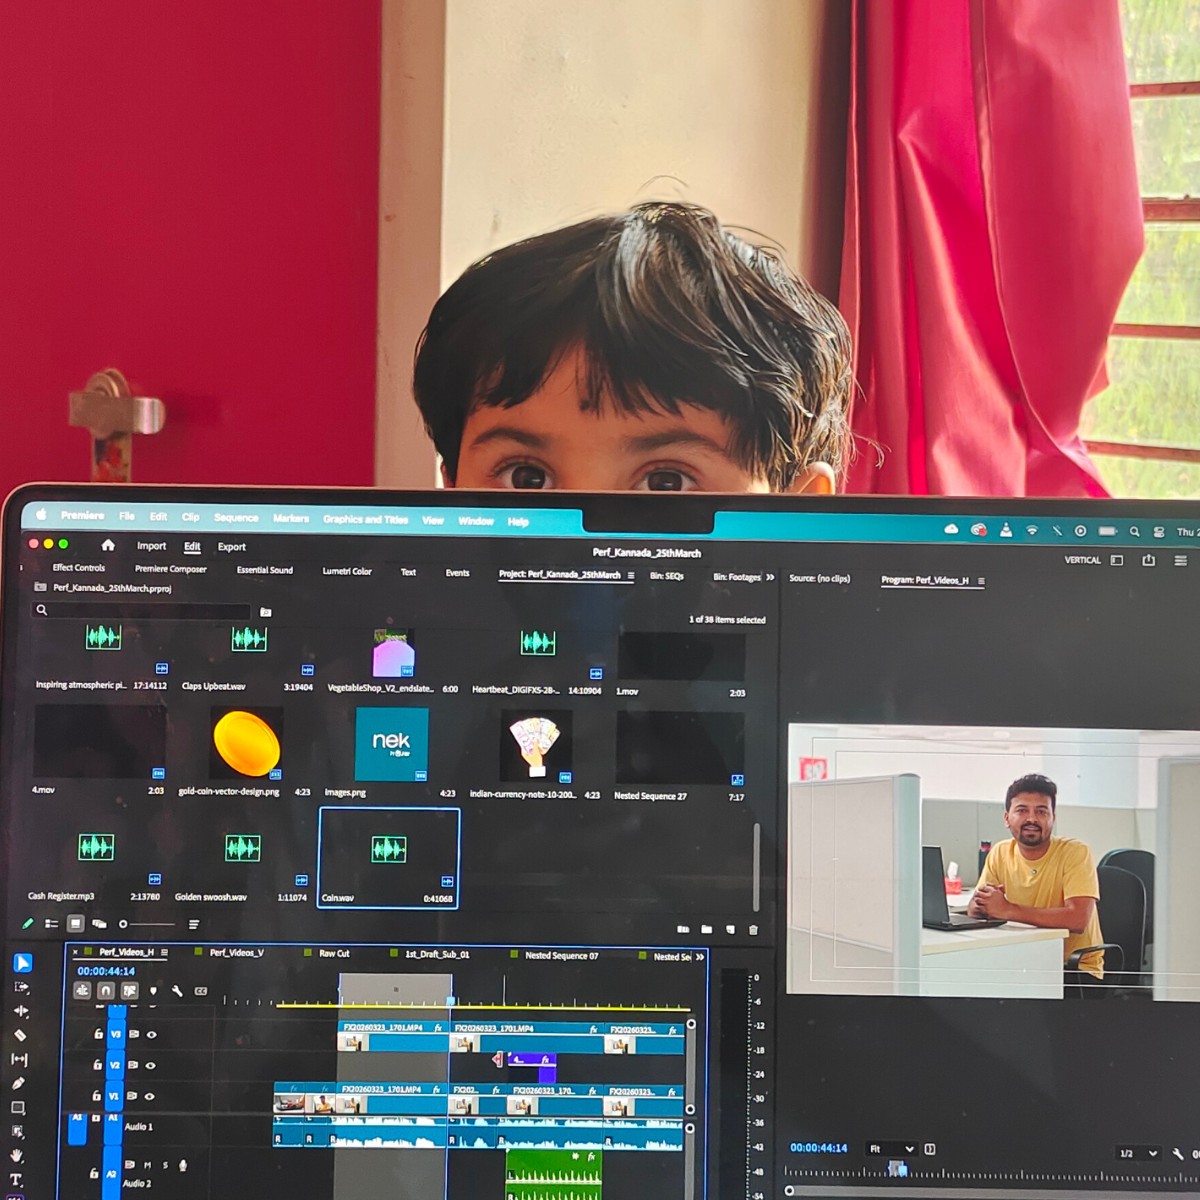Mute the Audio 2 track
Viewport: 1200px width, 1200px height.
[147, 1165]
